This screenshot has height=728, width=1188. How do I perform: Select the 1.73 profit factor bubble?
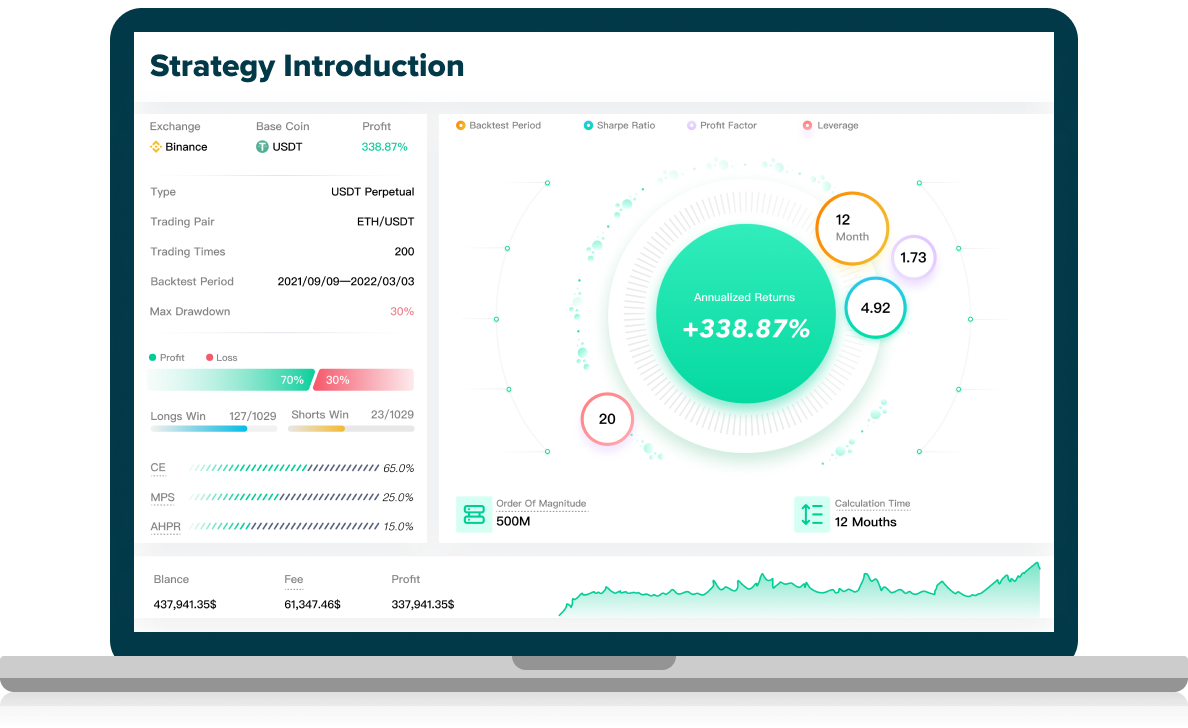coord(914,258)
